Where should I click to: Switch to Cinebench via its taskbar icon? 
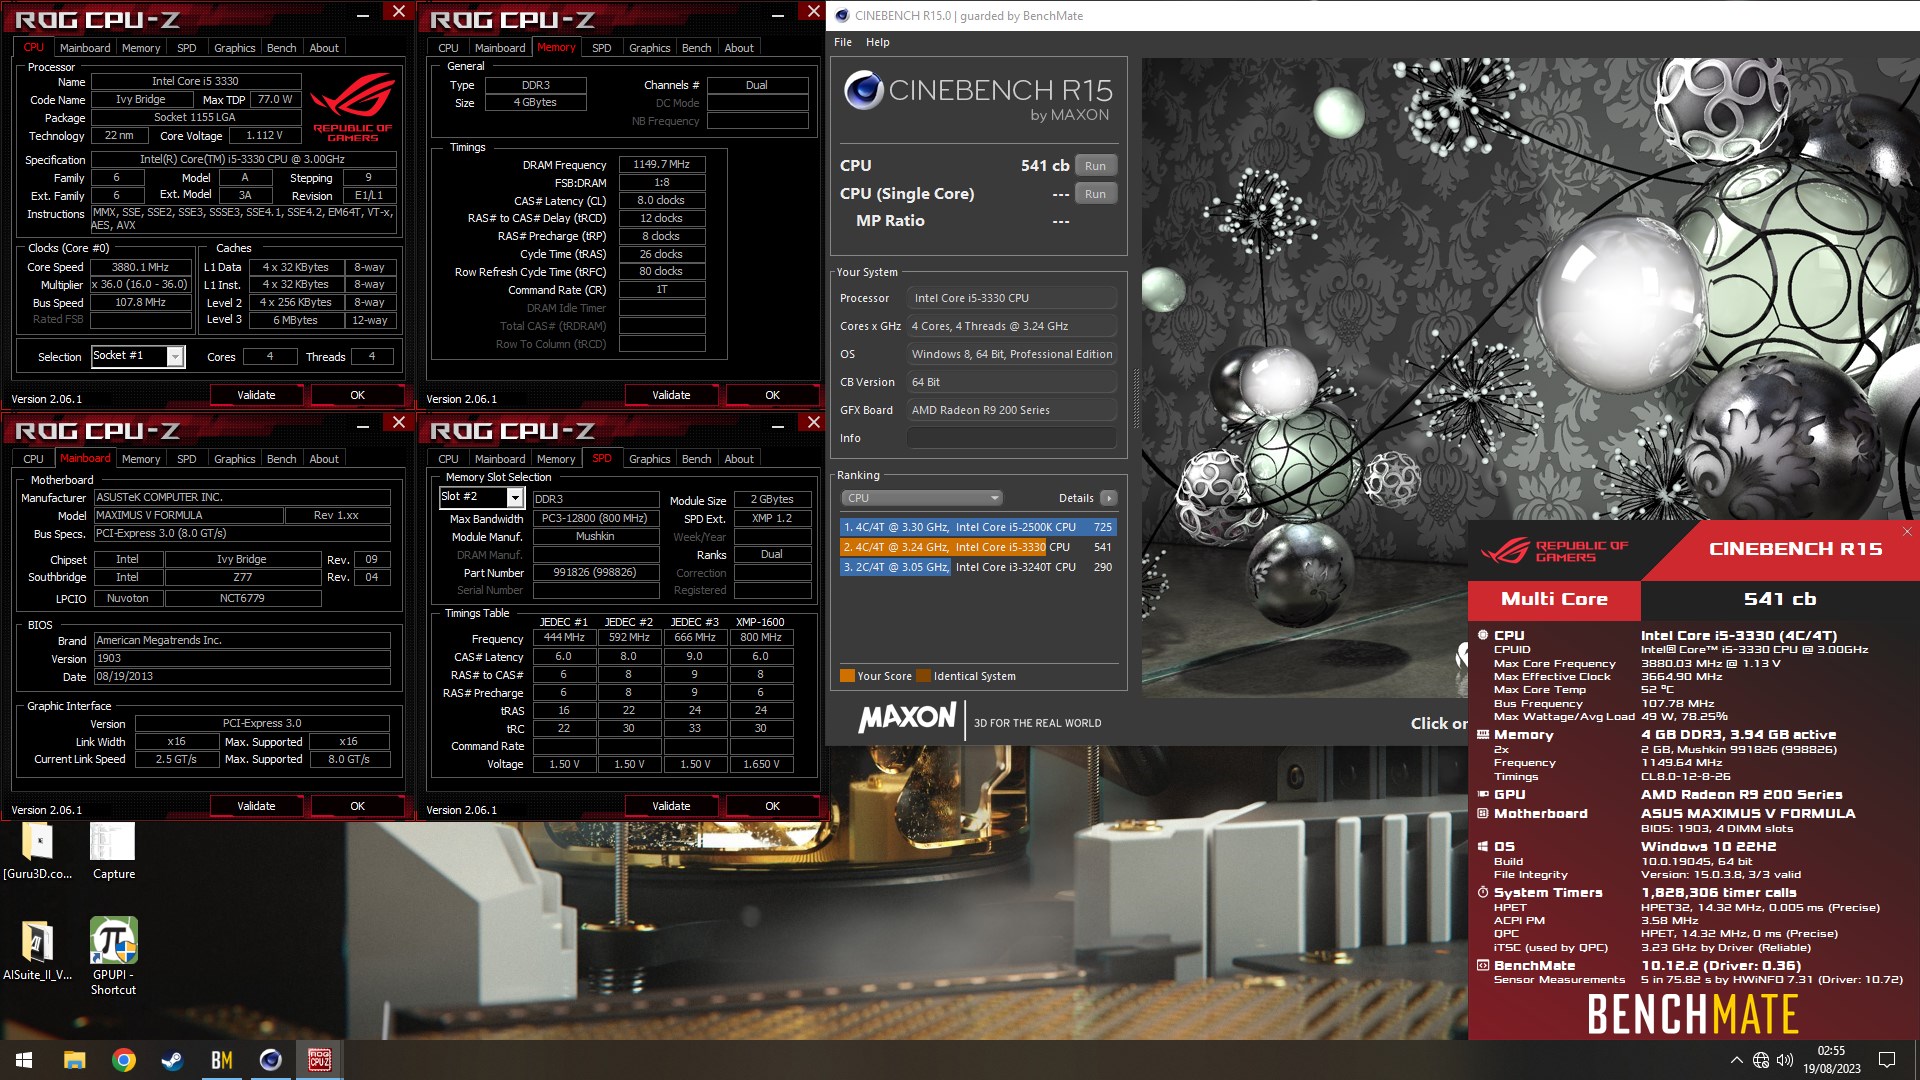(x=270, y=1060)
